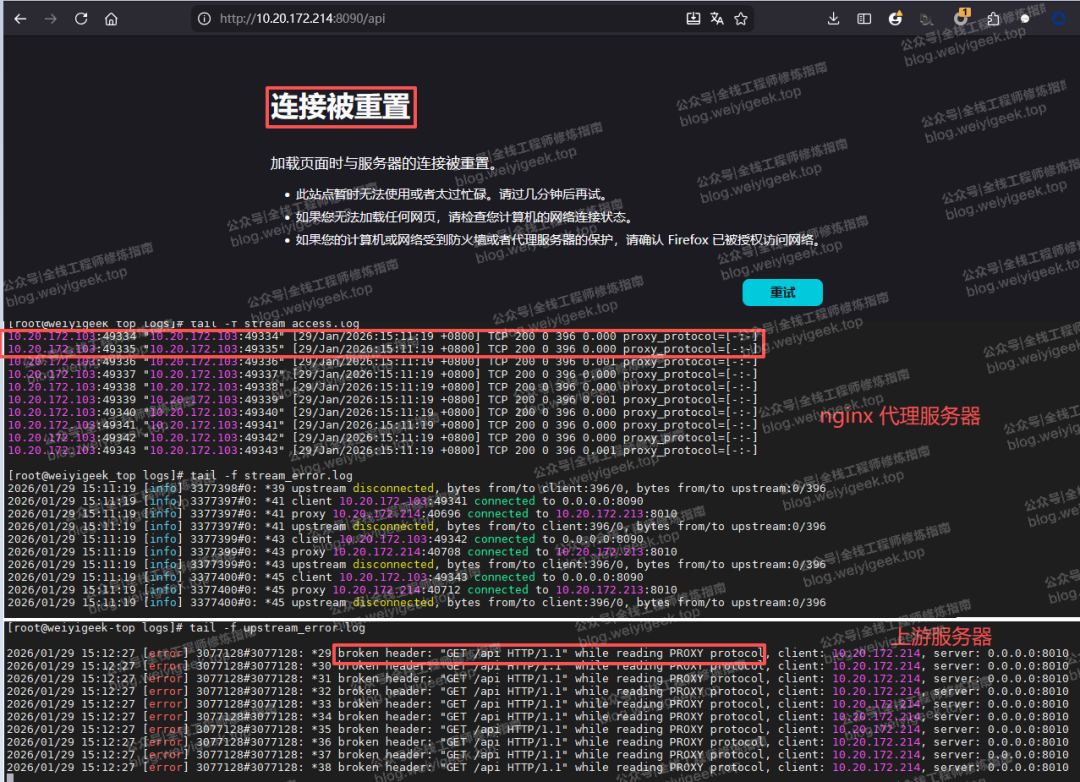Click access log entry for port 49336
The width and height of the screenshot is (1080, 782).
click(x=382, y=362)
